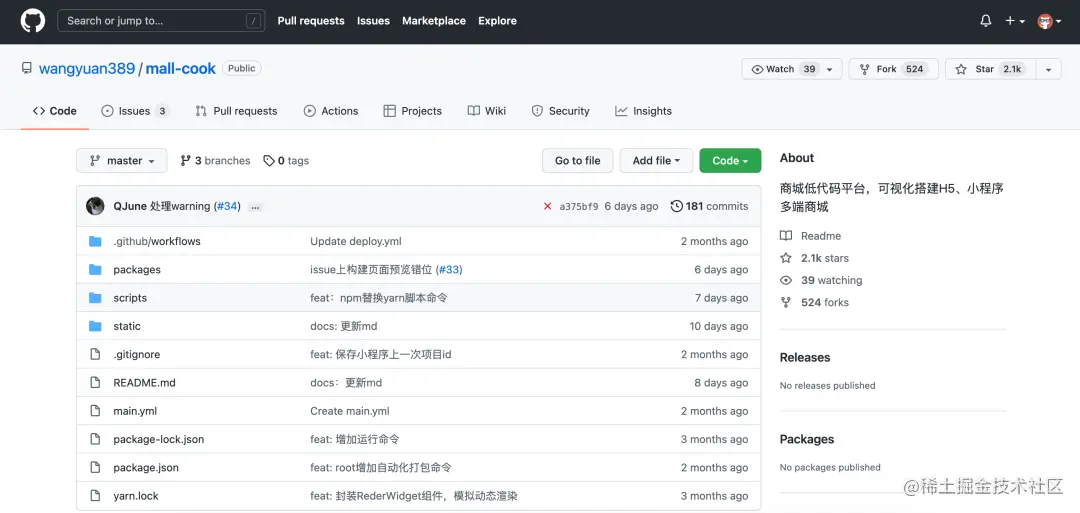The width and height of the screenshot is (1080, 513).
Task: Open the static folder
Action: coord(127,326)
